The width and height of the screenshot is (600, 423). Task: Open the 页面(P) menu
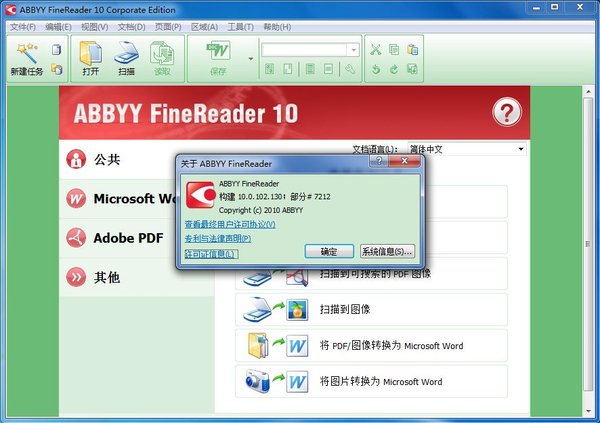pyautogui.click(x=168, y=27)
